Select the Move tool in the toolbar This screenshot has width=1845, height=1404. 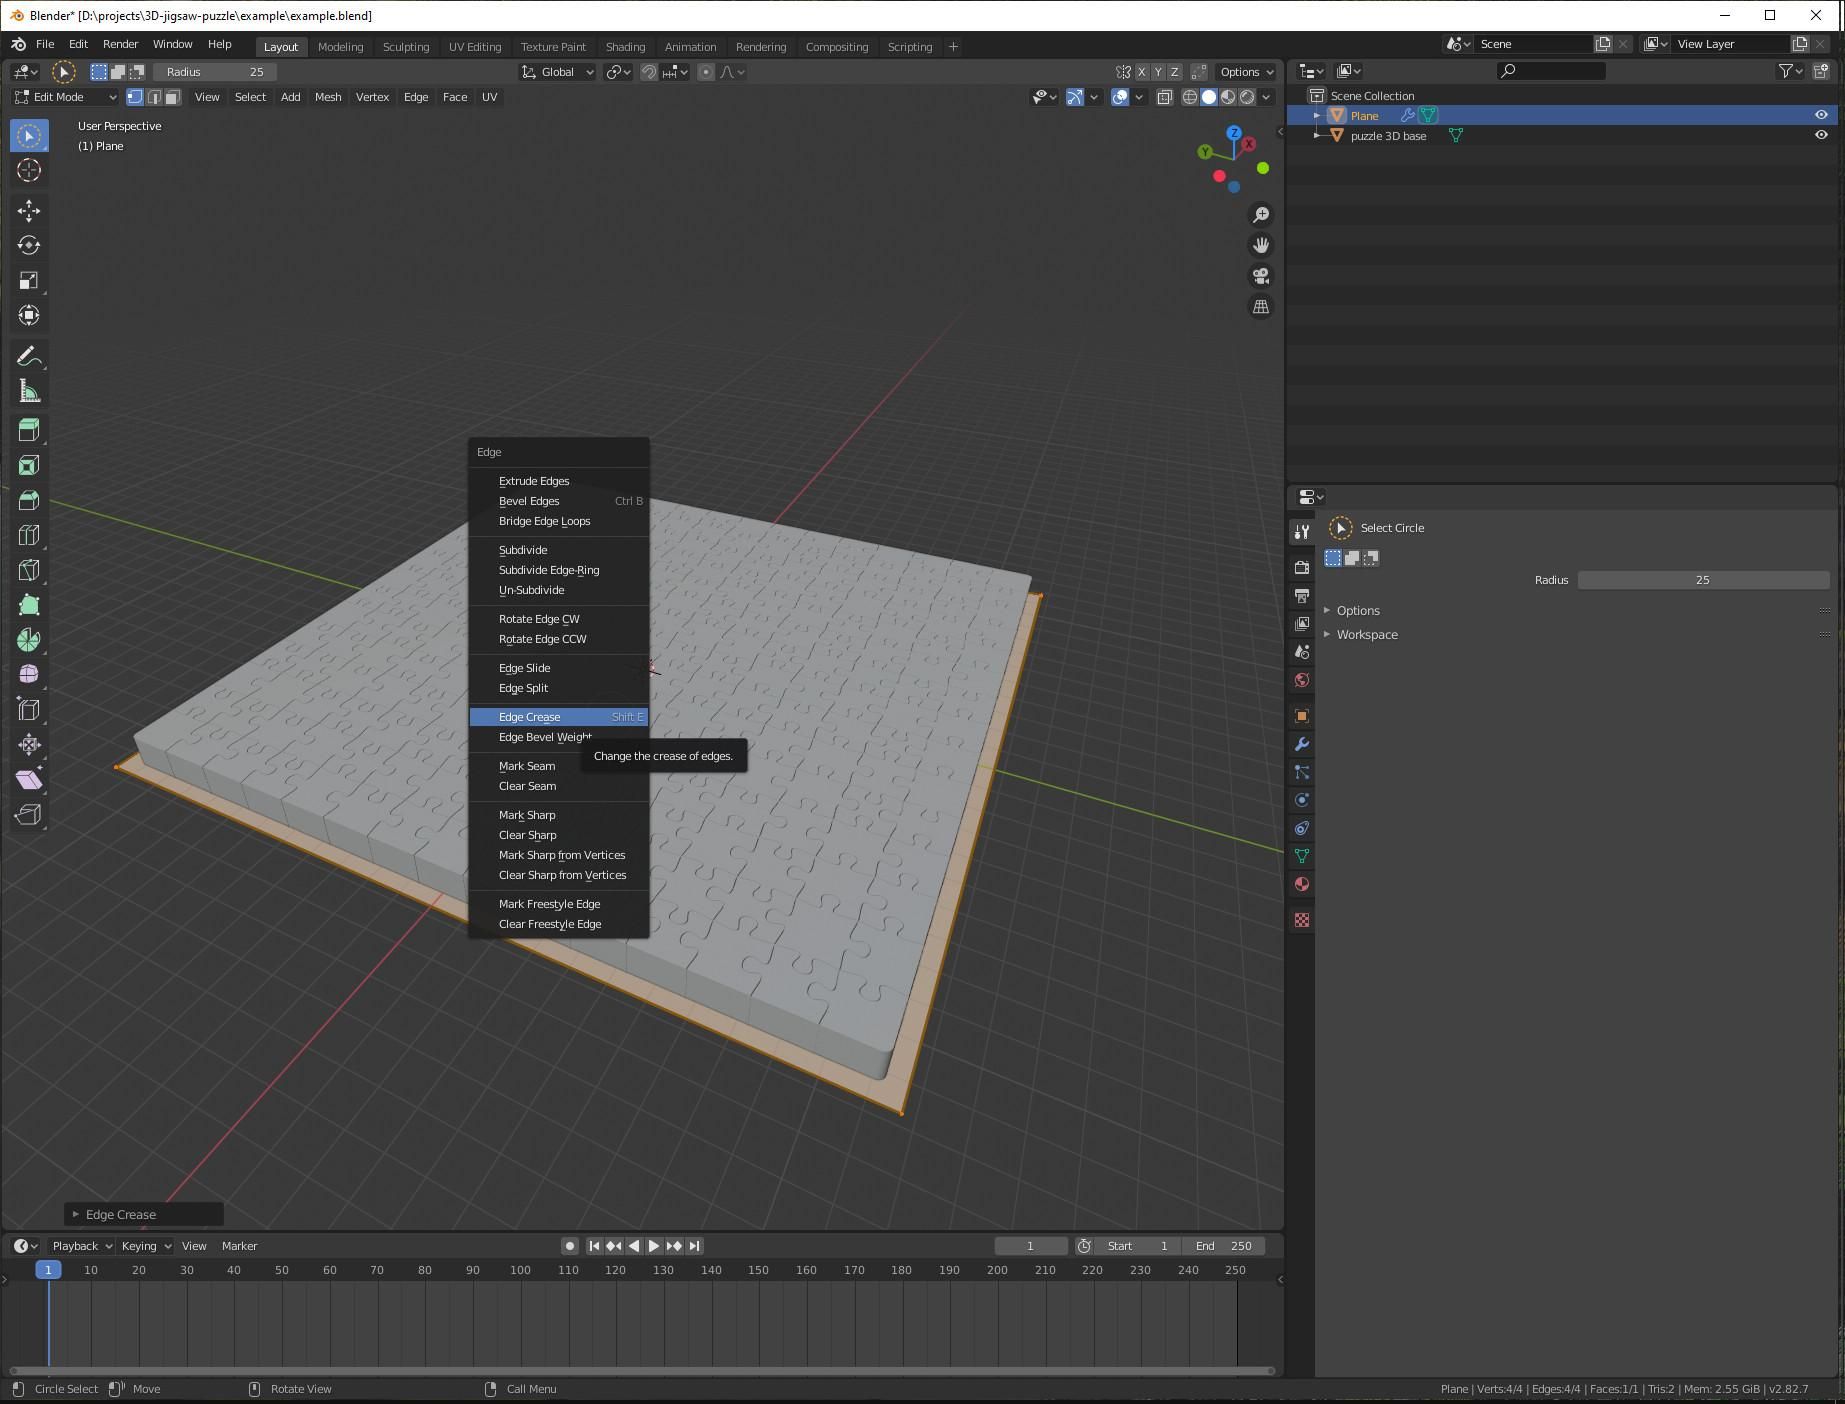coord(29,210)
